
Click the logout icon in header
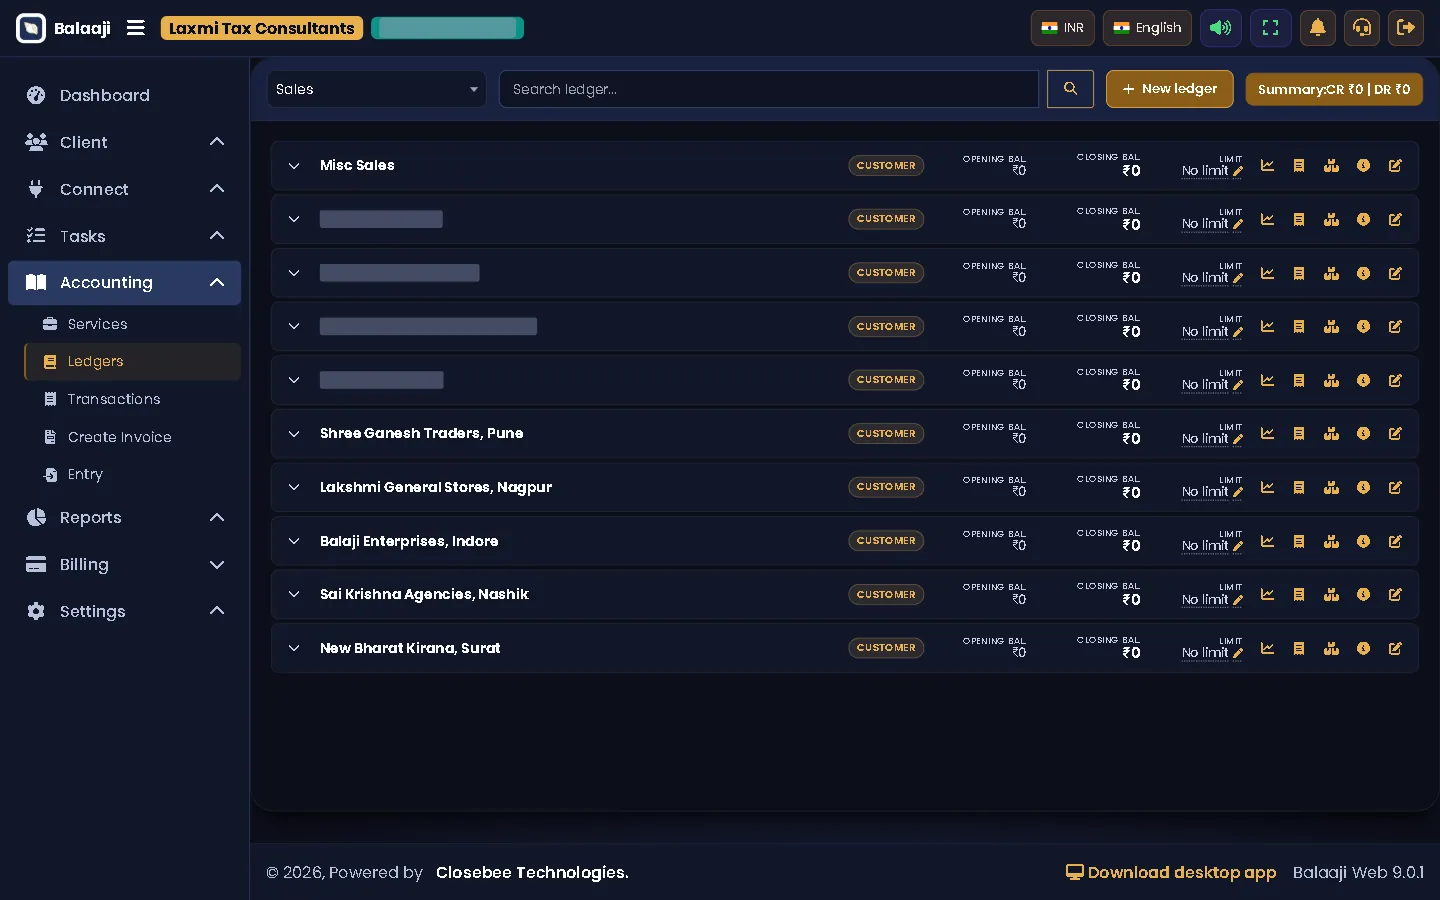(1406, 28)
